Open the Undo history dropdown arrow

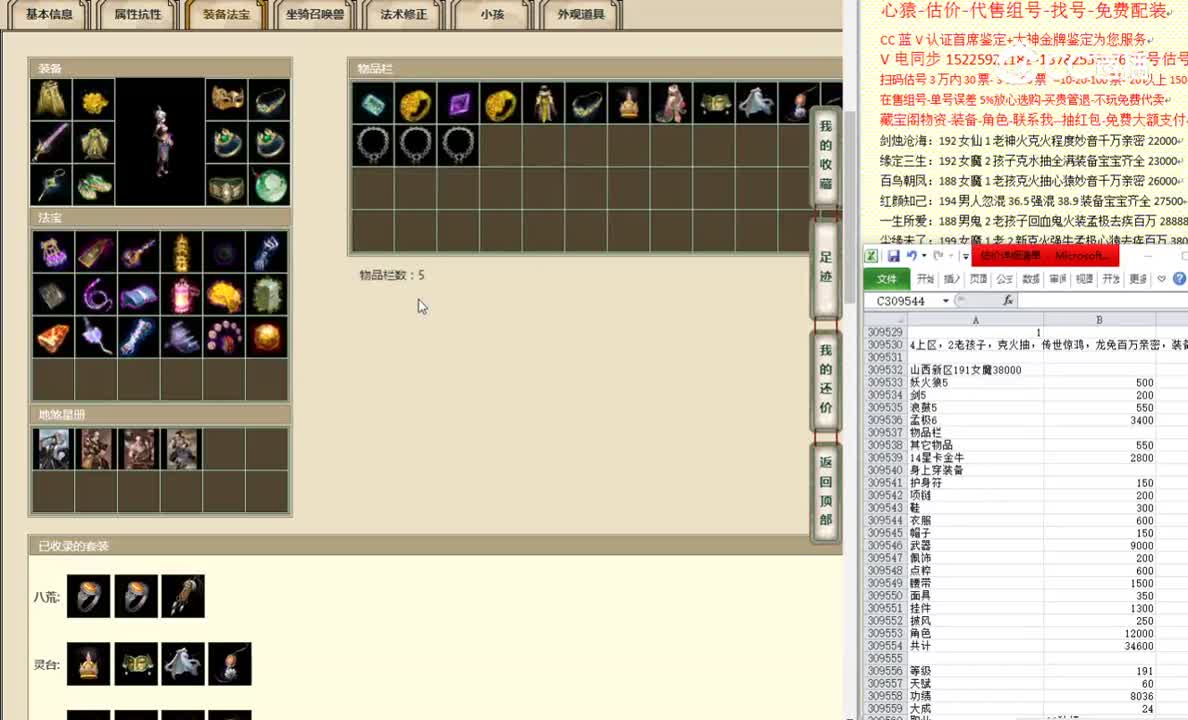923,256
